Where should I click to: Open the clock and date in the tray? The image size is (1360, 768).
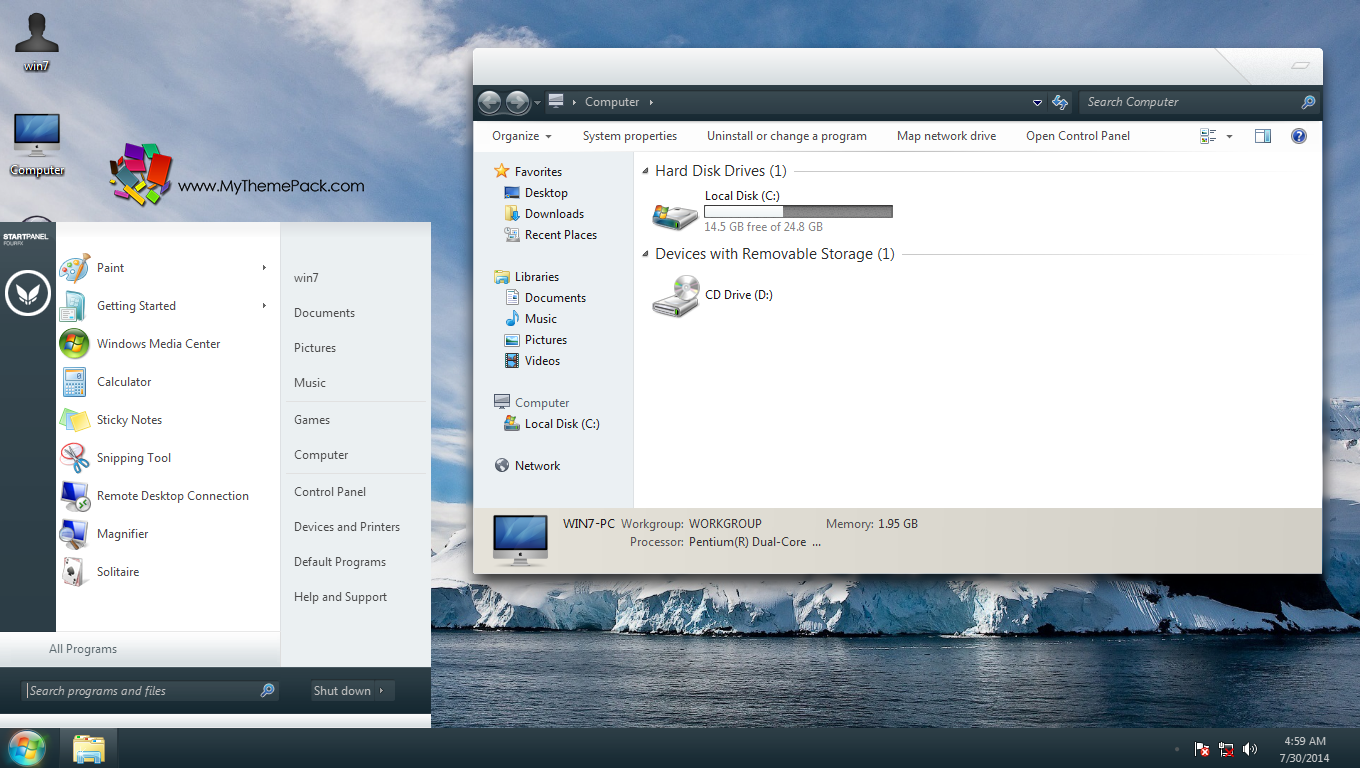pyautogui.click(x=1305, y=749)
